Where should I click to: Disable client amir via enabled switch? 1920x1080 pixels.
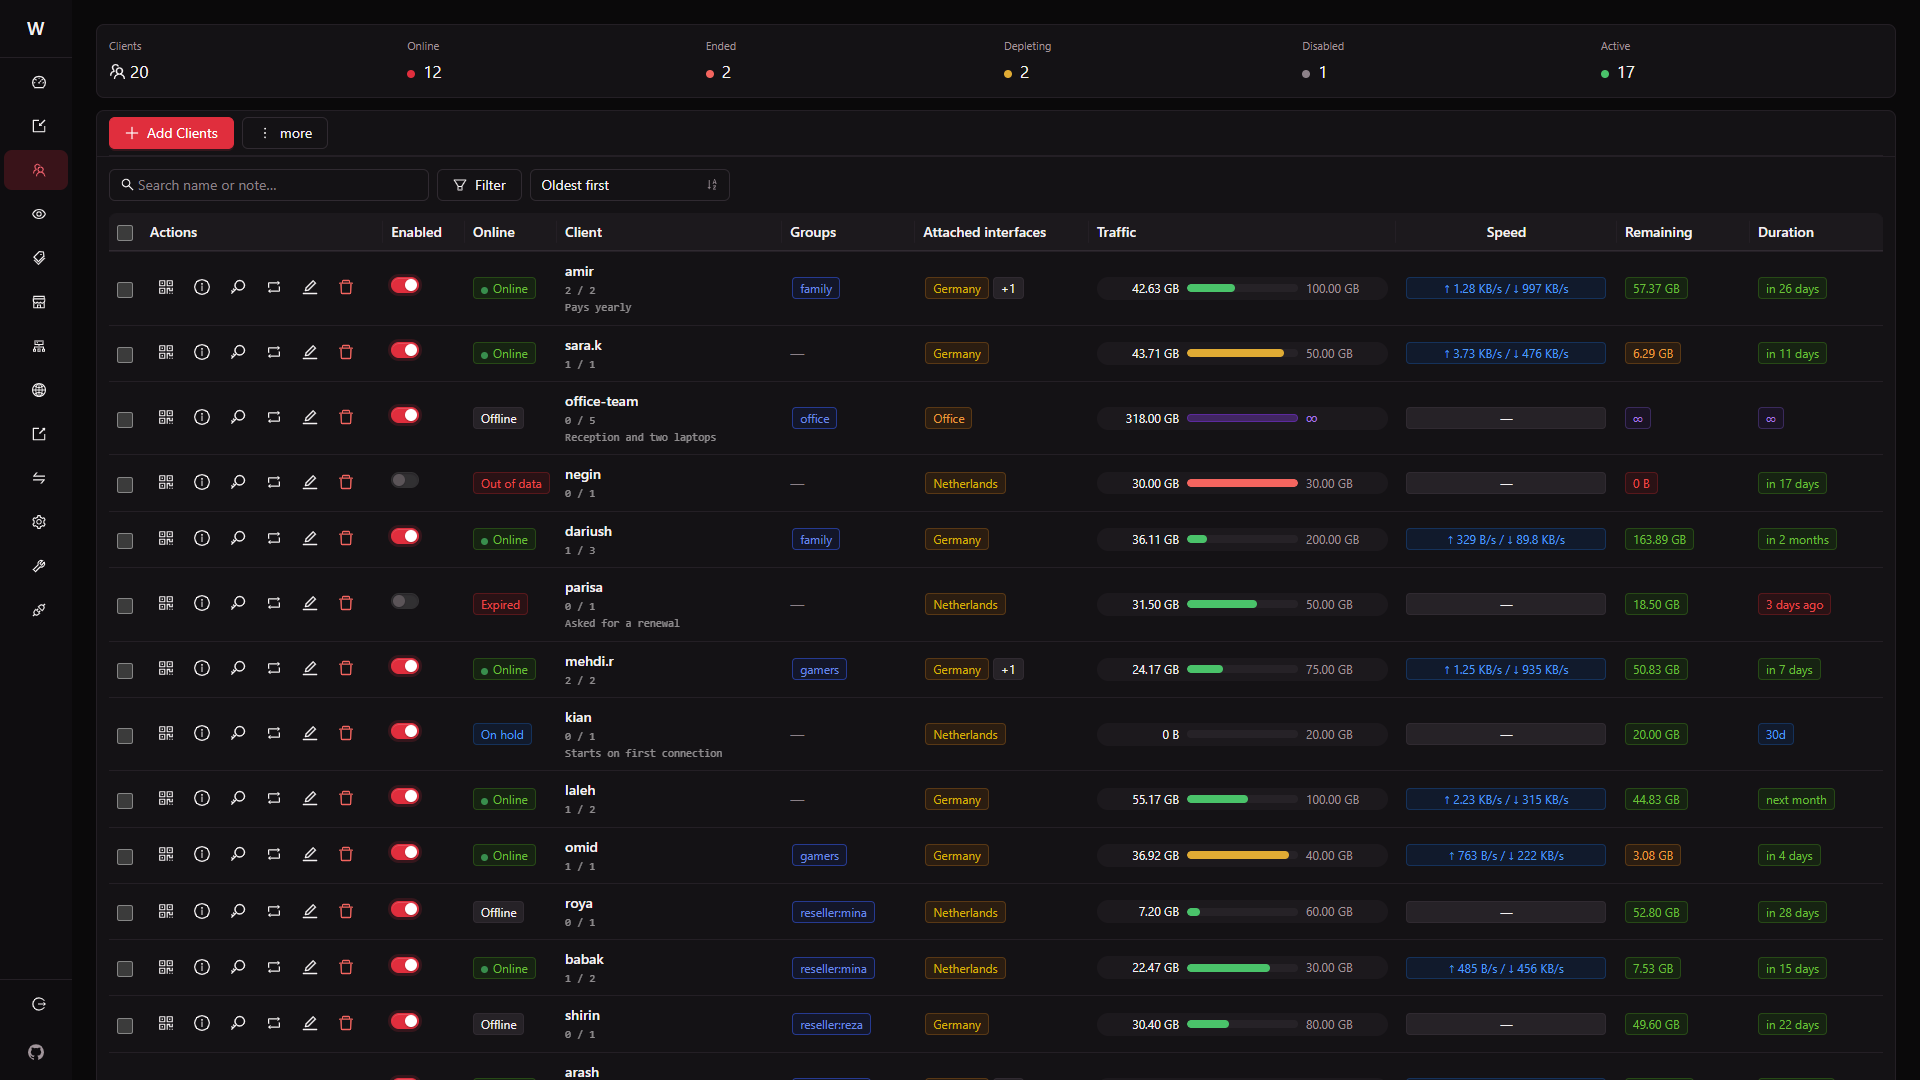(x=405, y=285)
